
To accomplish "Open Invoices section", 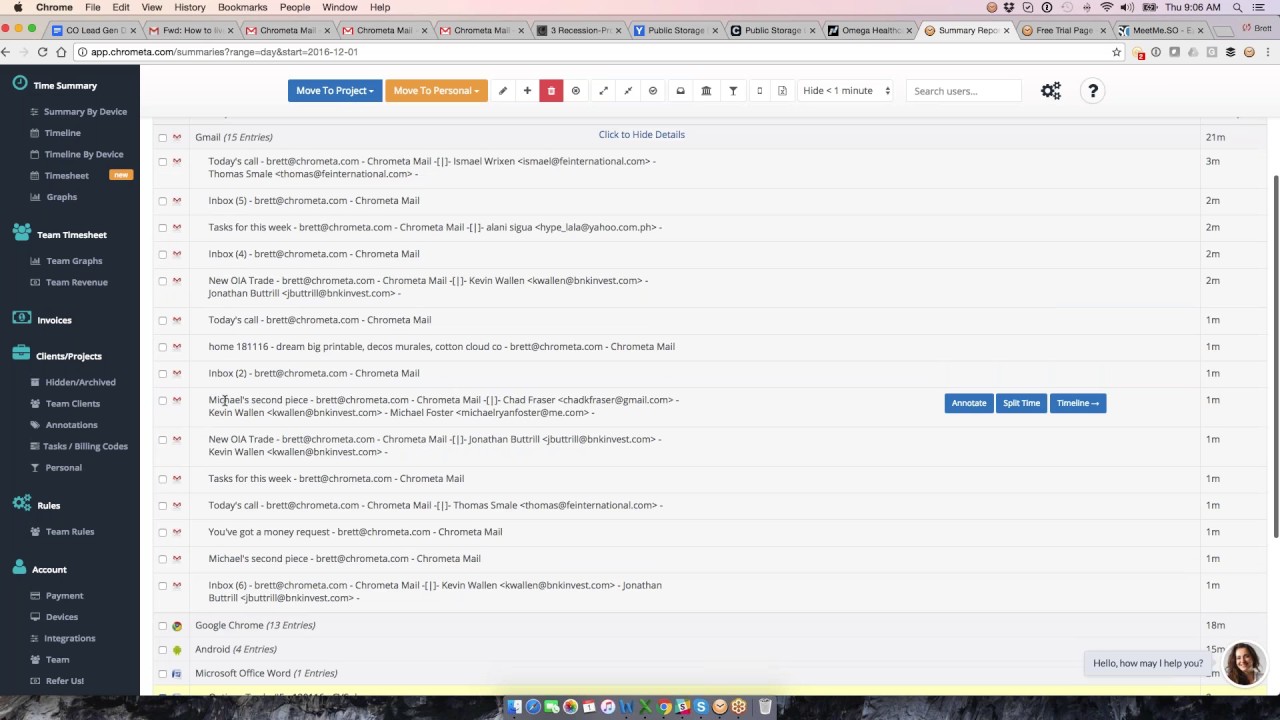I will click(x=54, y=320).
